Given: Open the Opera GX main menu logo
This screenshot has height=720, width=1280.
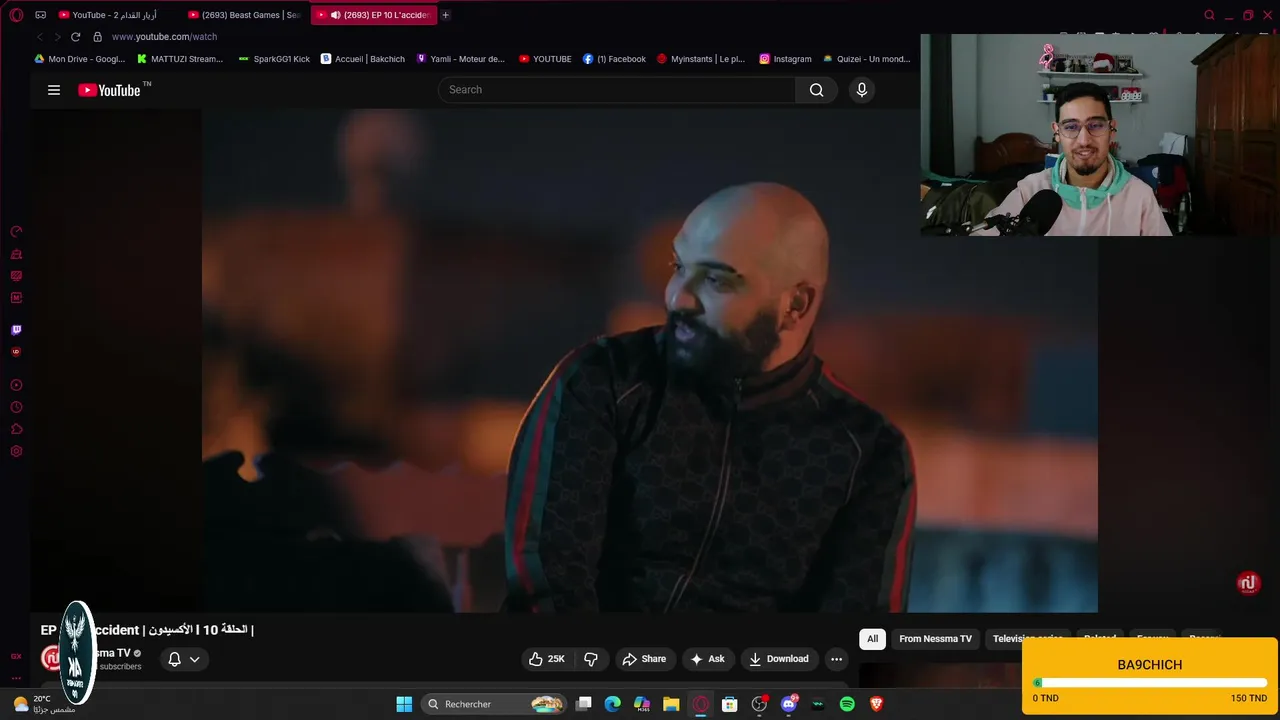Looking at the screenshot, I should [x=16, y=15].
